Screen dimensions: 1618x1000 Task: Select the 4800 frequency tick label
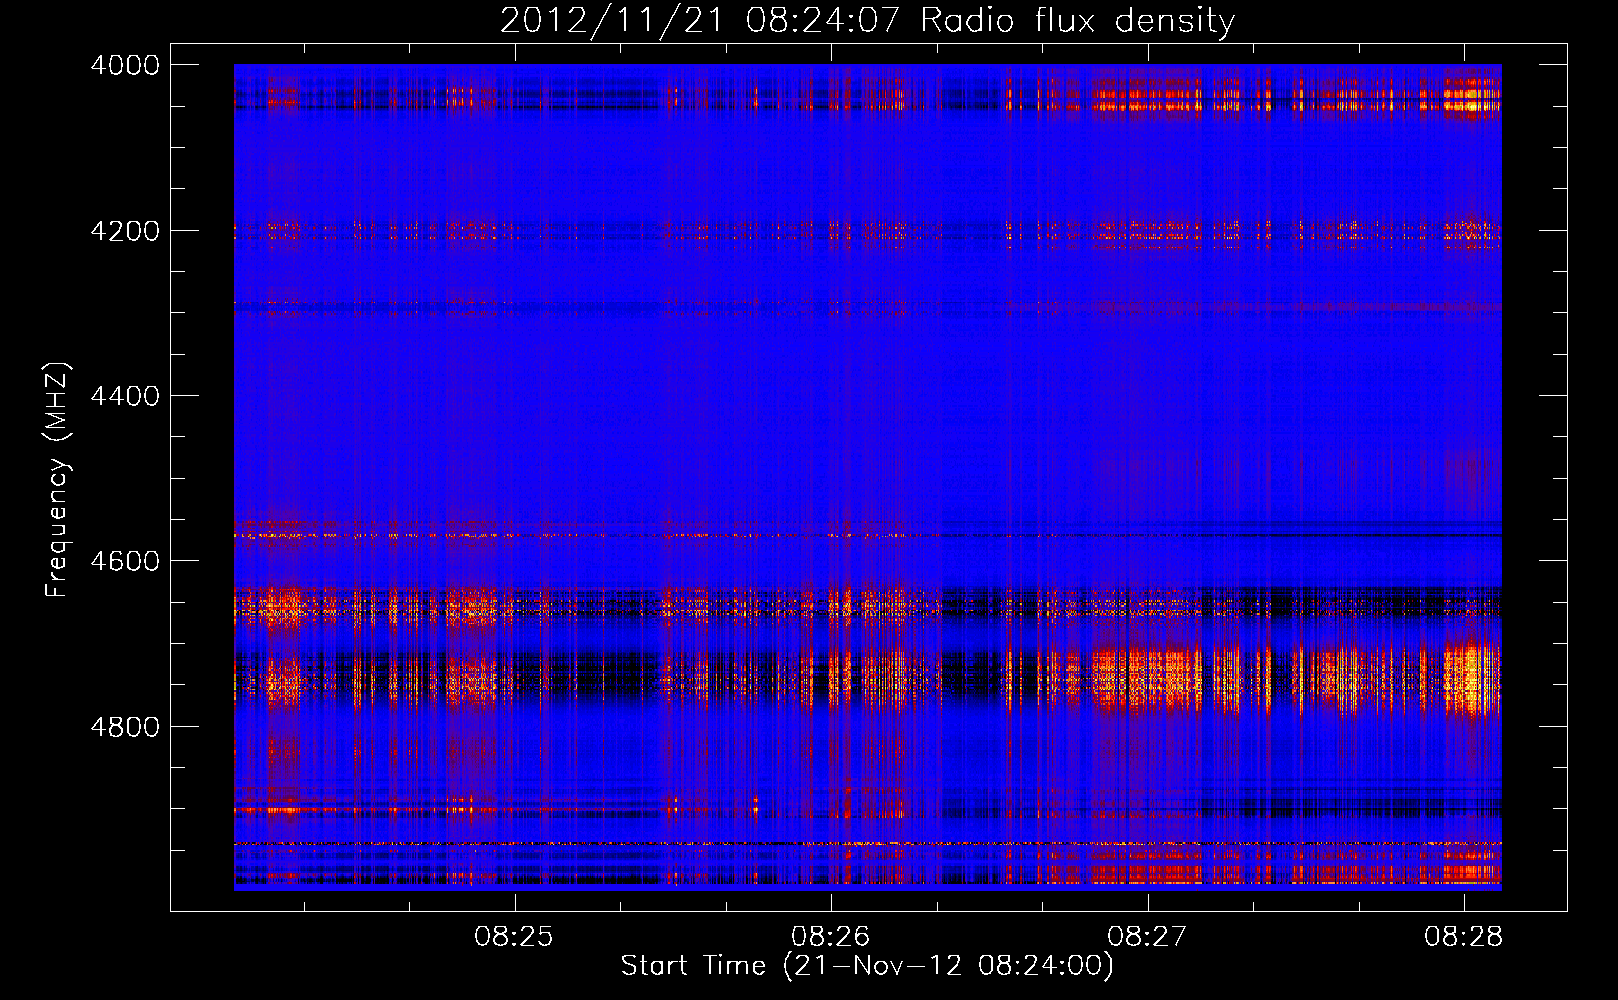125,726
